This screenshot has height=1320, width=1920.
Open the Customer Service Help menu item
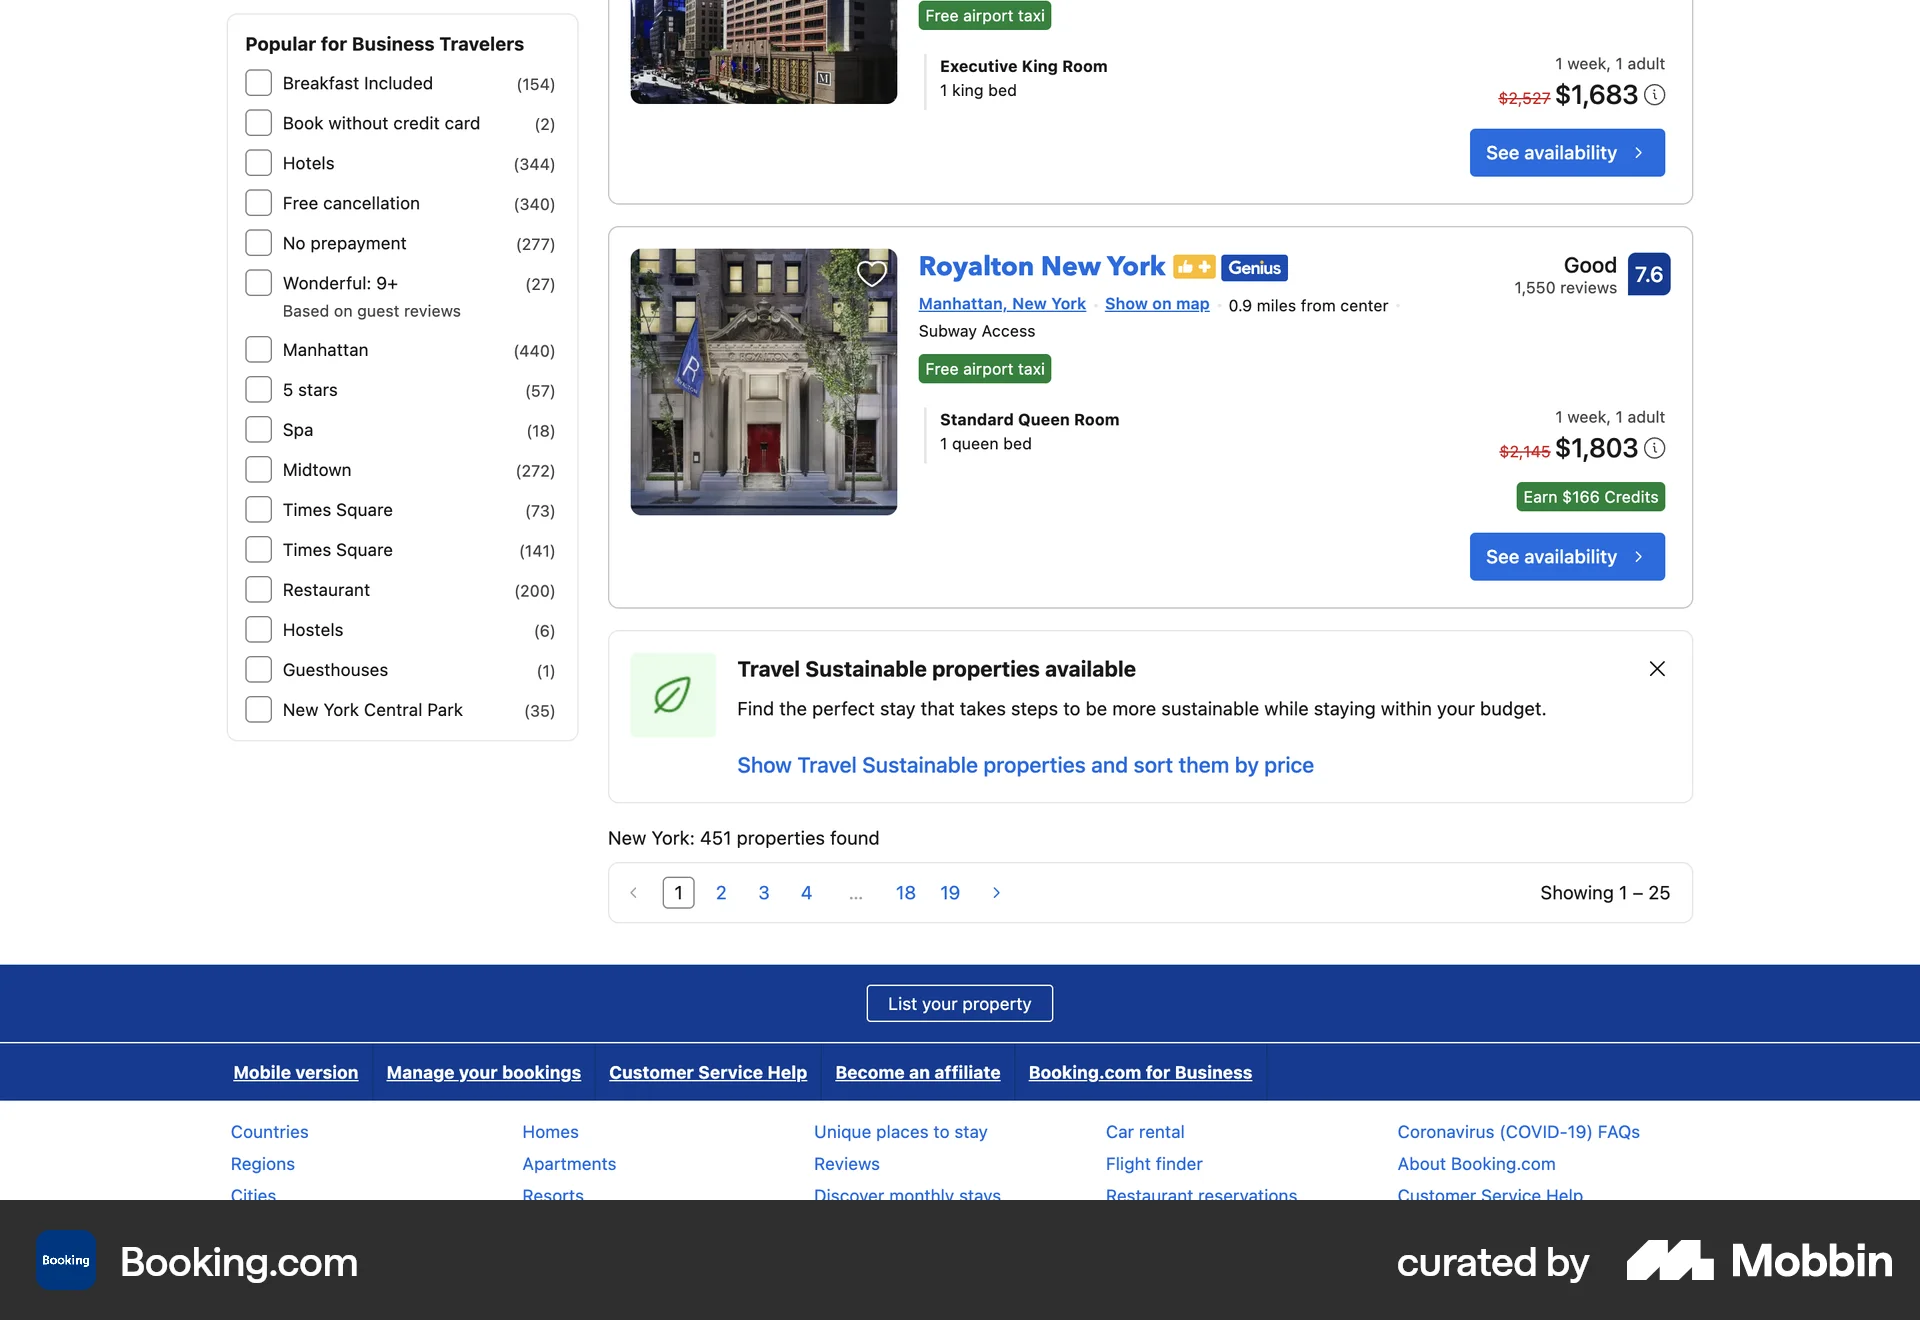pos(707,1072)
